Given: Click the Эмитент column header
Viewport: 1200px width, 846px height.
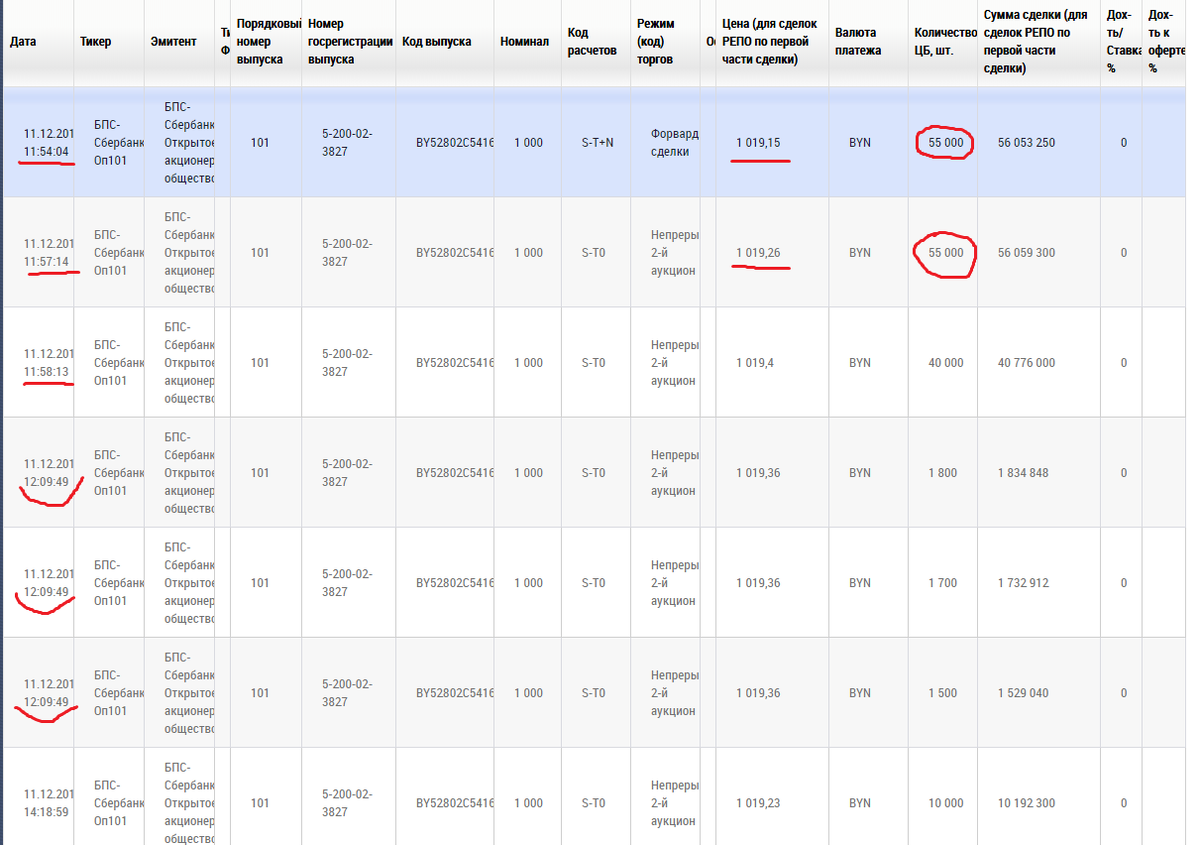Looking at the screenshot, I should pyautogui.click(x=173, y=42).
